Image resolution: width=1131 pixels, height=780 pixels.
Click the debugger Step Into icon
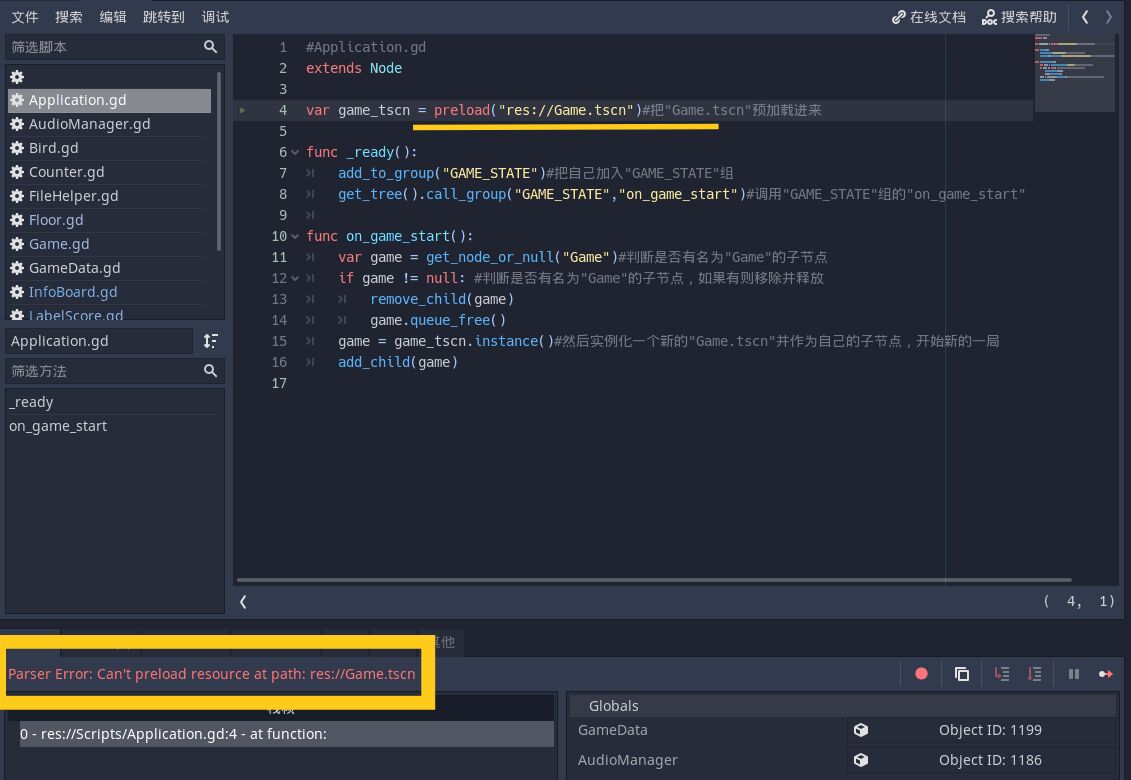(1002, 674)
